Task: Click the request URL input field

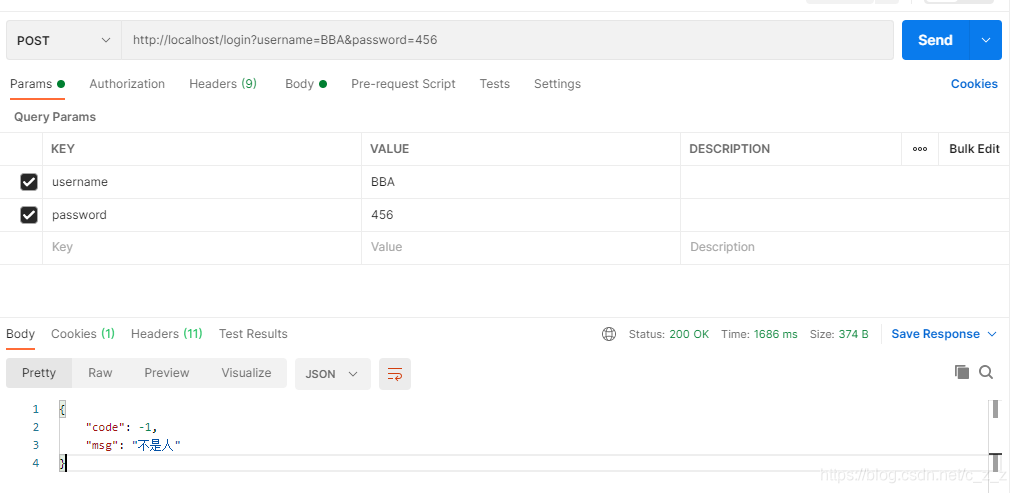Action: pos(507,40)
